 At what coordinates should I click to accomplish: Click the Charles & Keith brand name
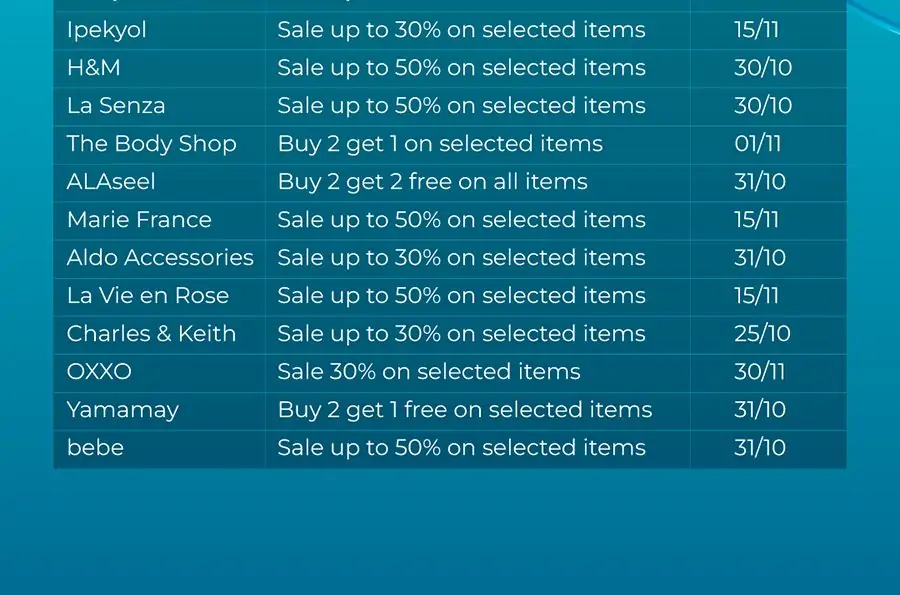tap(152, 333)
